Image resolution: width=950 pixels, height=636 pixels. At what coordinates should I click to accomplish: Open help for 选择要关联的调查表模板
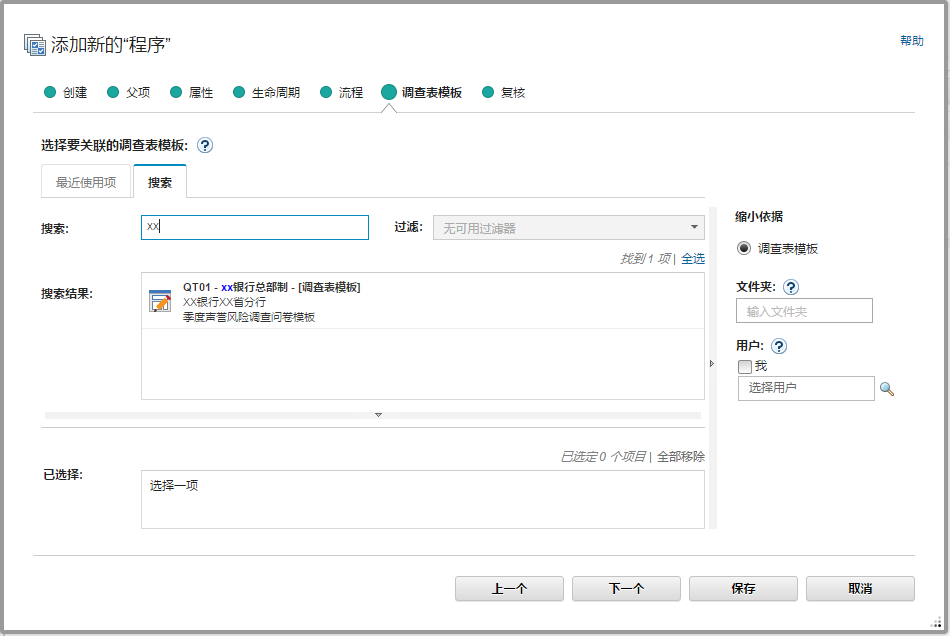point(206,144)
